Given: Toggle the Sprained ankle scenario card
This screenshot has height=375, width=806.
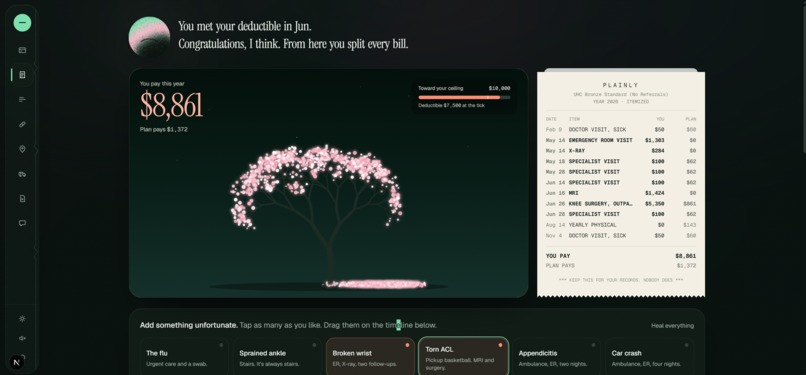Looking at the screenshot, I should tap(278, 357).
